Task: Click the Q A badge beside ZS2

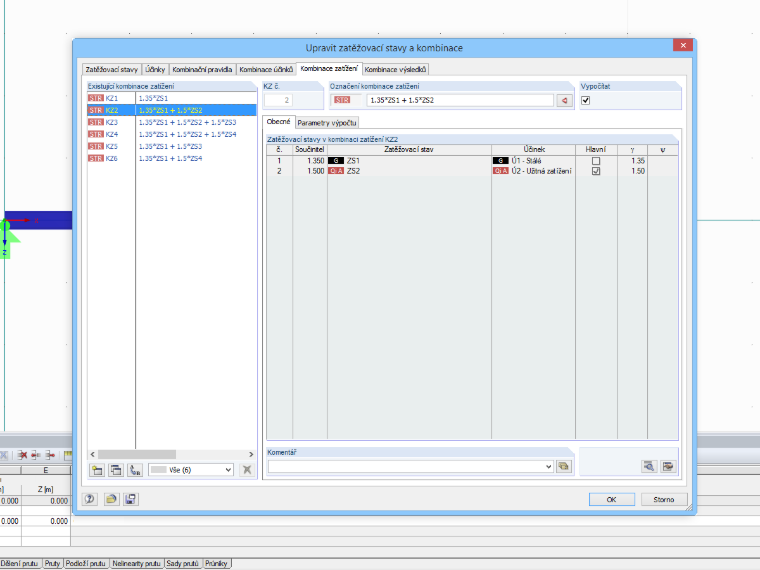Action: (336, 171)
